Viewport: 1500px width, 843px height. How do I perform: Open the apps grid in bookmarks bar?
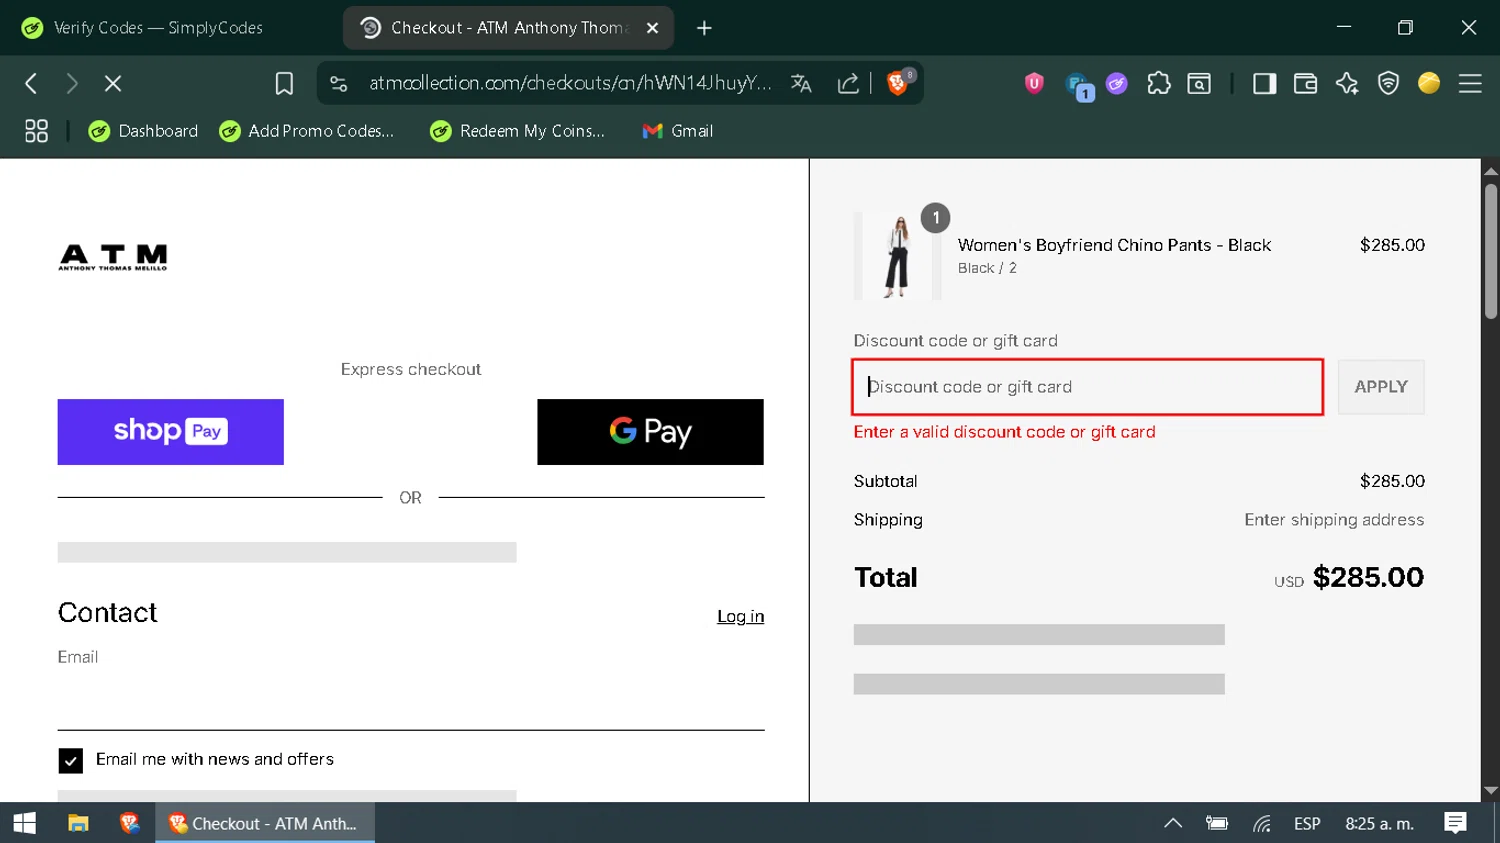(x=36, y=131)
